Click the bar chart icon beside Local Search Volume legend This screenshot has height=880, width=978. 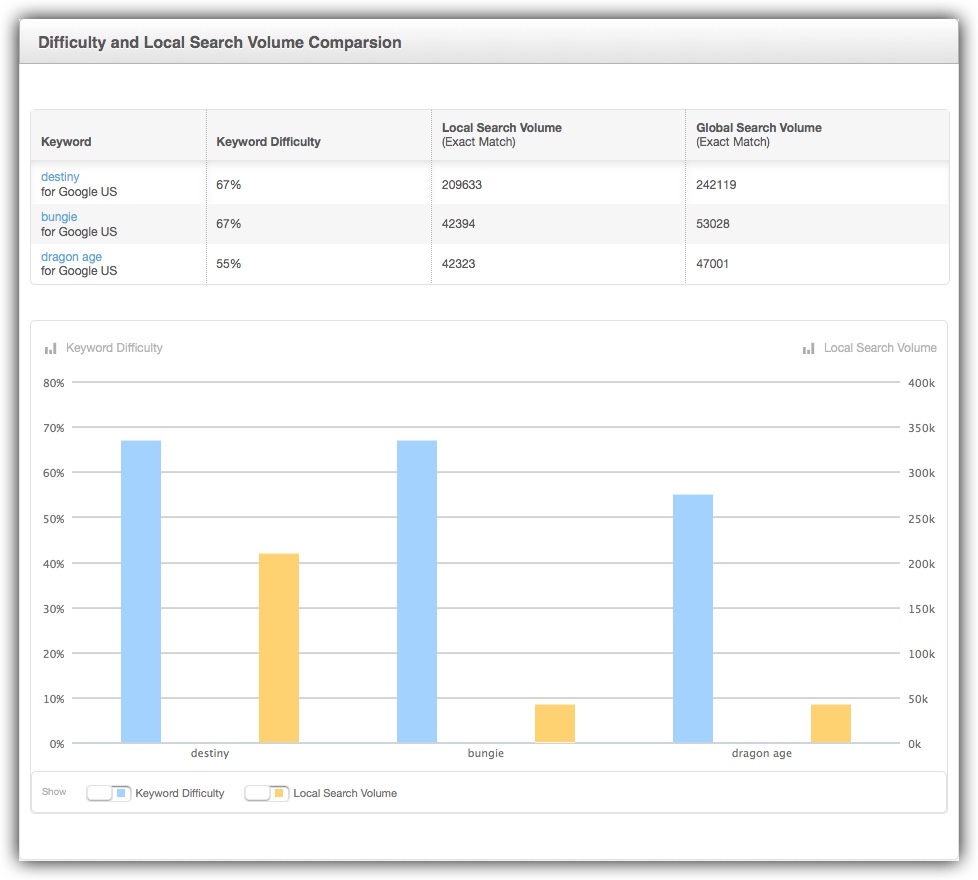808,349
